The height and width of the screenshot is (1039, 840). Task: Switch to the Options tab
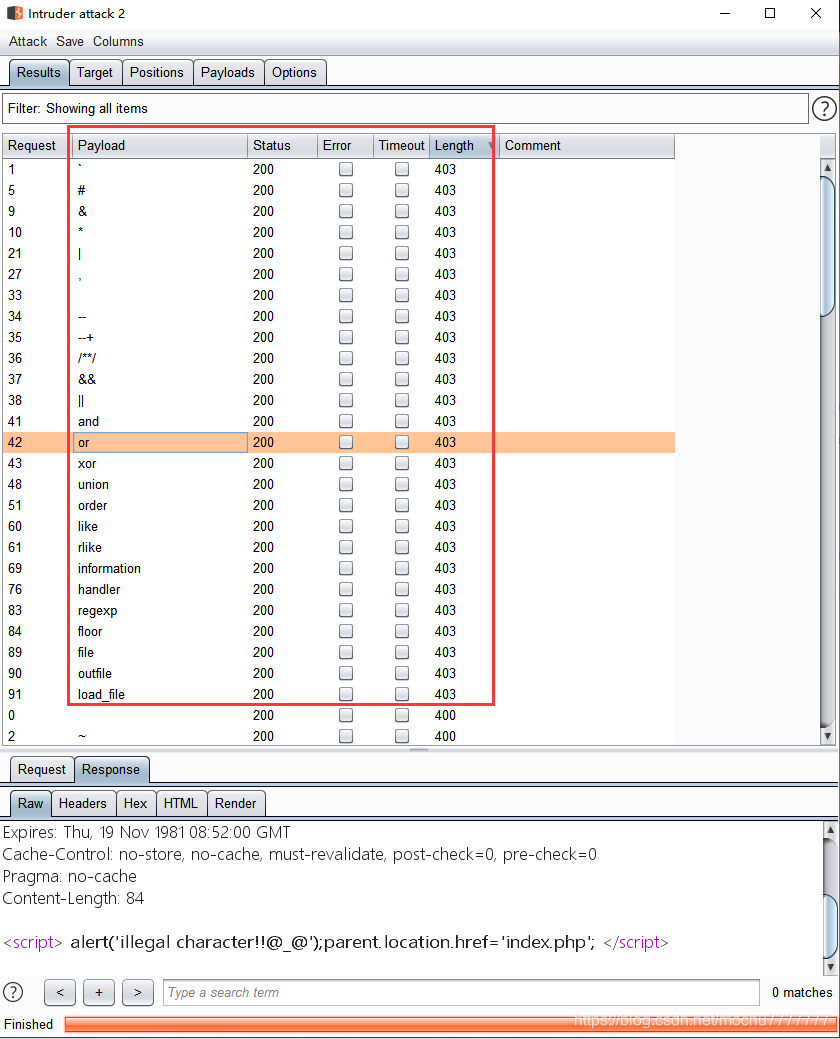coord(294,73)
